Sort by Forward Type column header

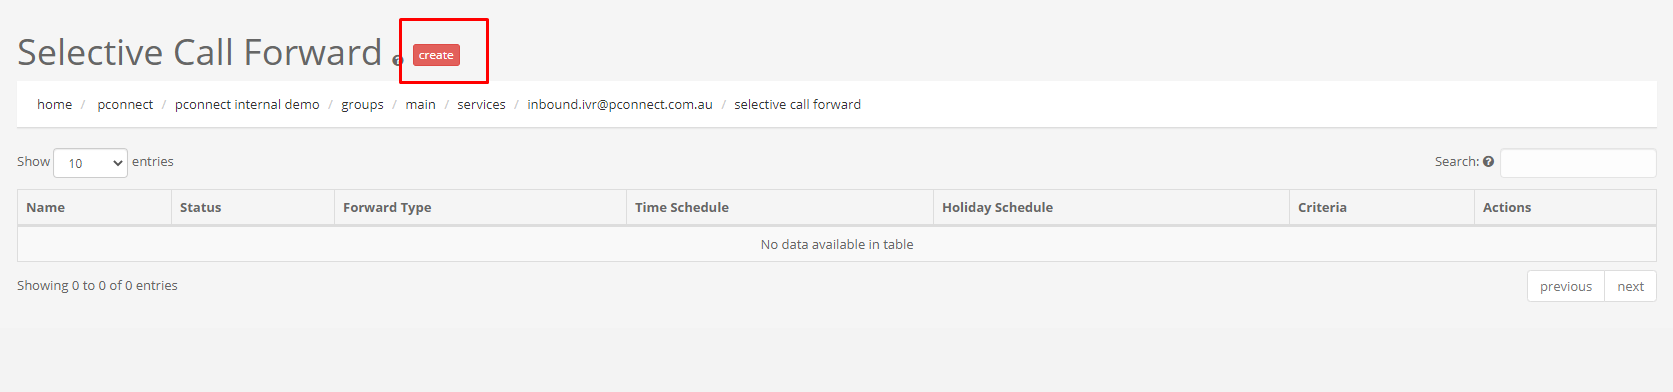(480, 207)
